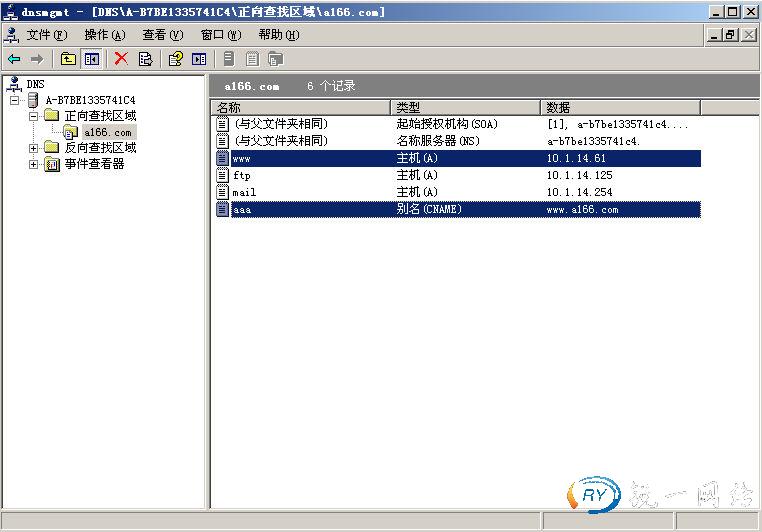Click the 类型 column header
This screenshot has height=532, width=762.
[465, 107]
